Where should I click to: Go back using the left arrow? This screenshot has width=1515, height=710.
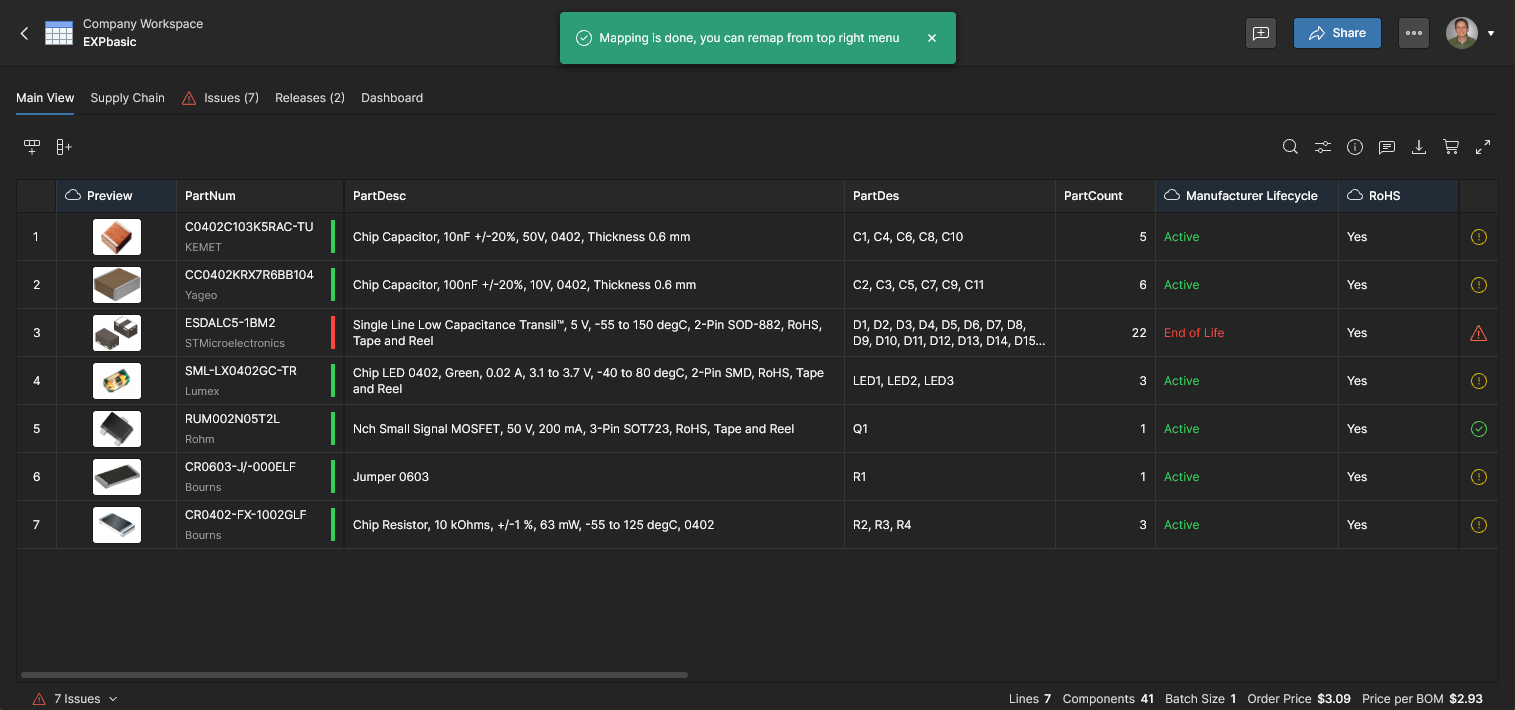25,33
